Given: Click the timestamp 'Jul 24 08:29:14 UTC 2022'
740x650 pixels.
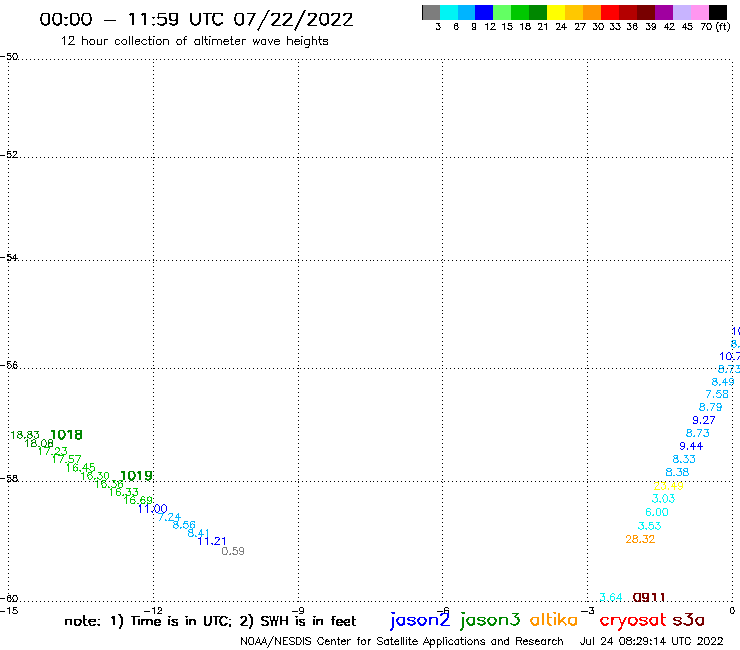Looking at the screenshot, I should (651, 642).
